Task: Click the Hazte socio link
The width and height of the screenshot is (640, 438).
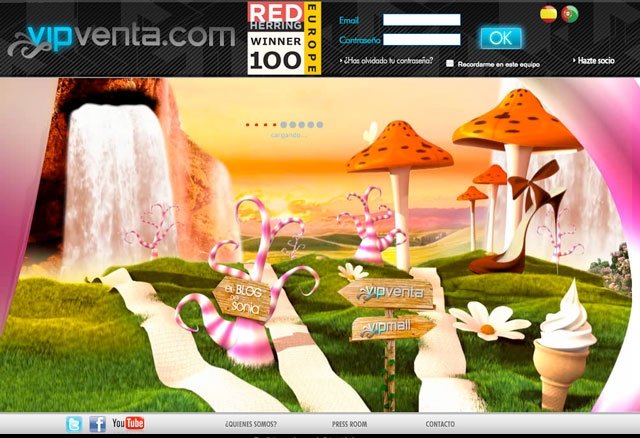Action: (x=594, y=60)
